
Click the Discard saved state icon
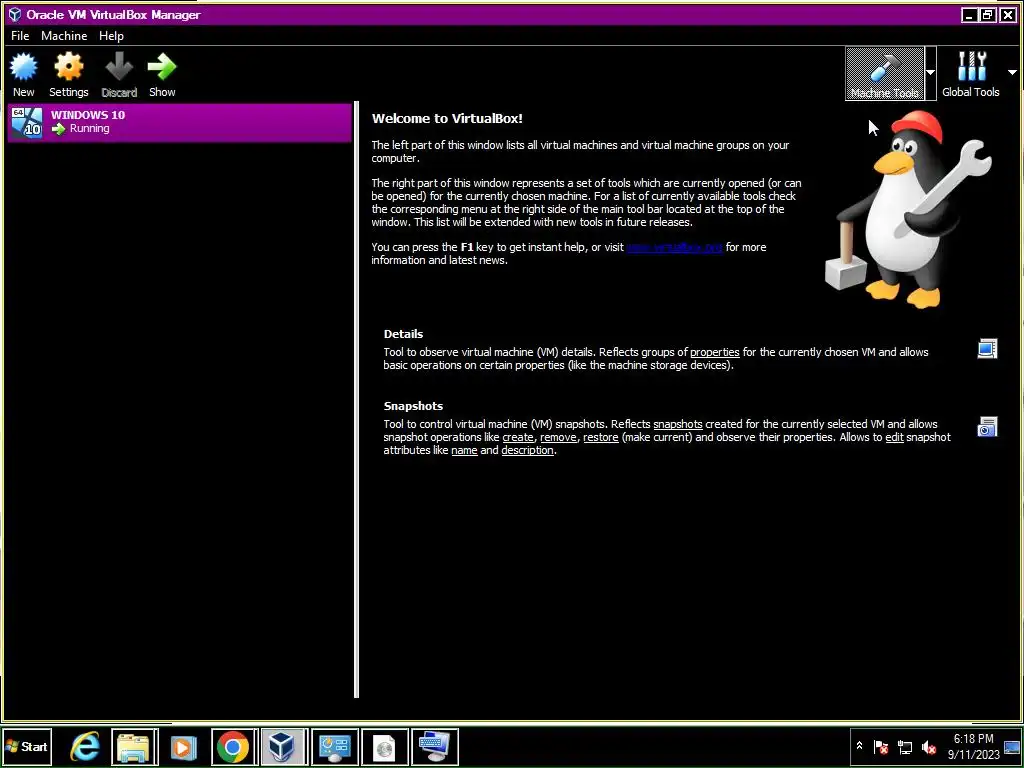(x=119, y=74)
